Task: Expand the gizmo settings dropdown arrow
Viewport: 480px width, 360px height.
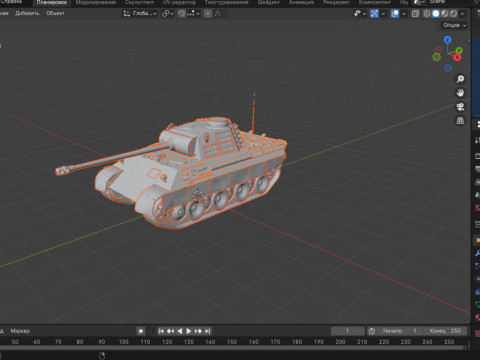Action: (383, 14)
